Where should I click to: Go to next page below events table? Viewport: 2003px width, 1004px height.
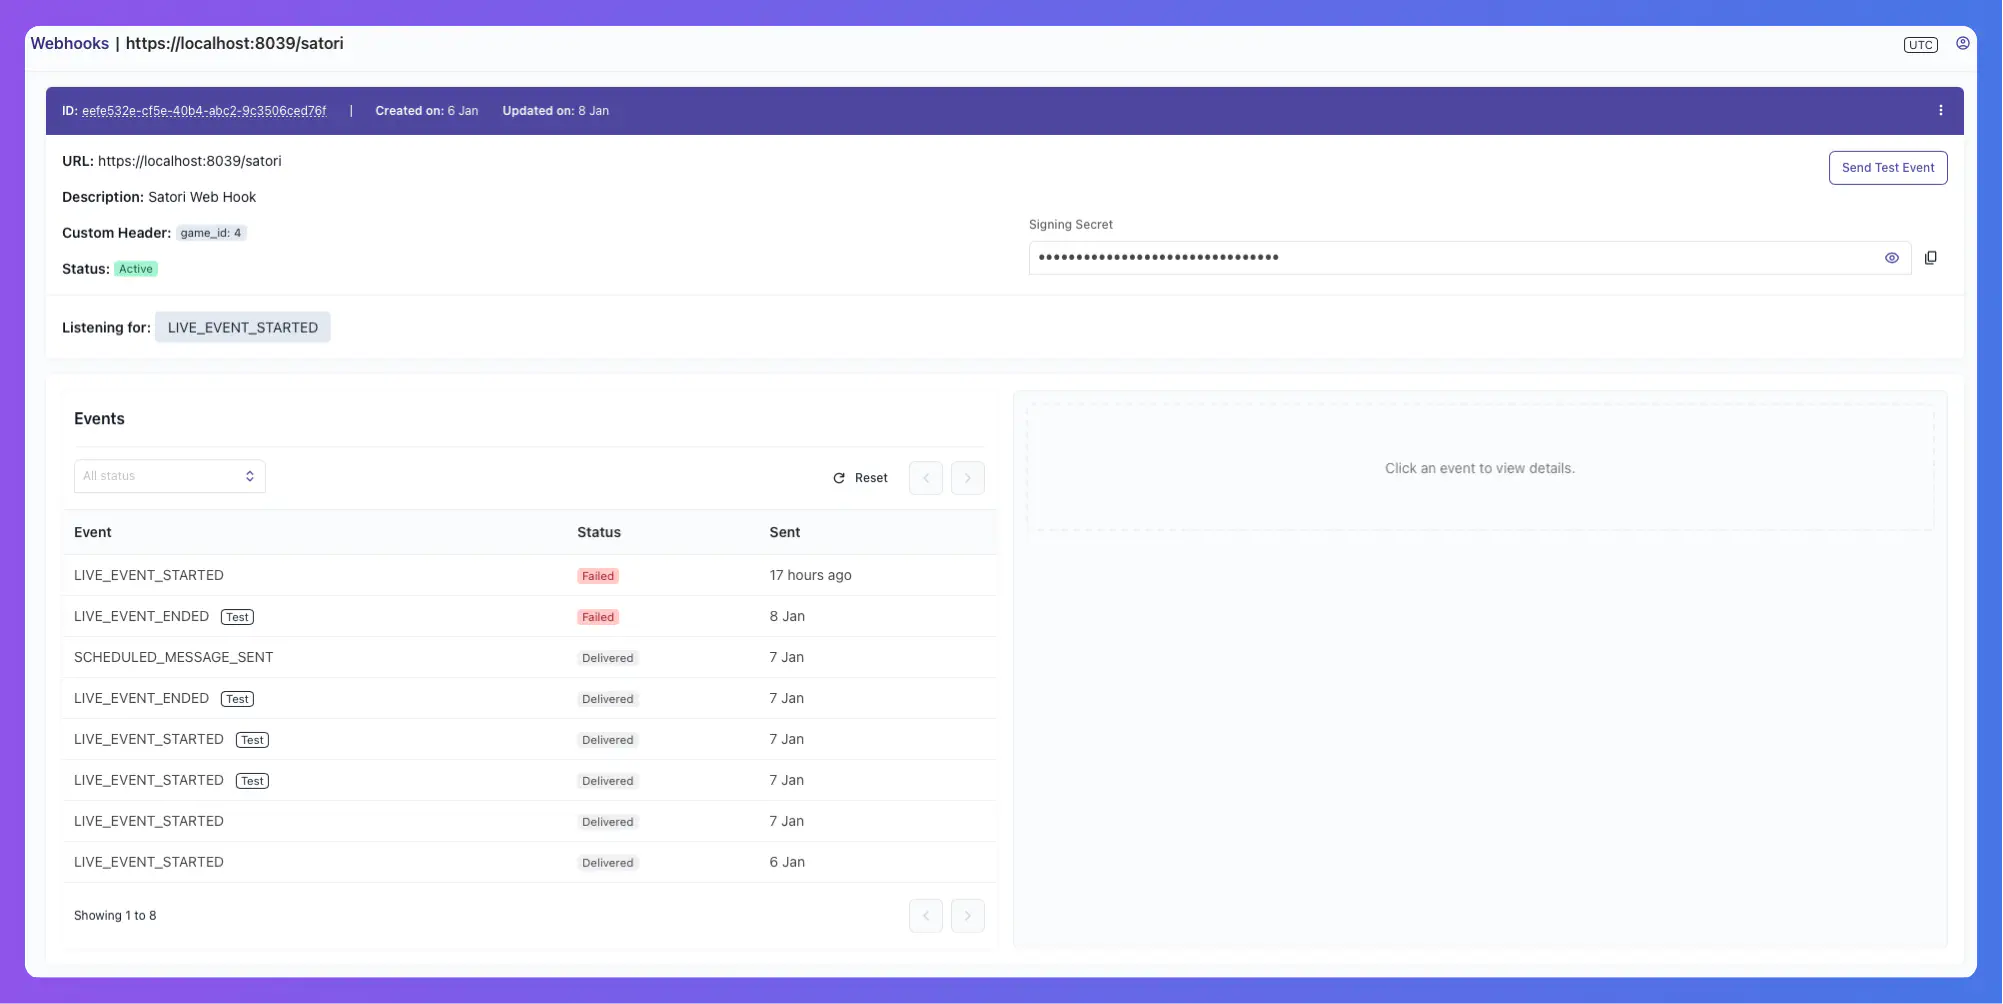point(967,916)
